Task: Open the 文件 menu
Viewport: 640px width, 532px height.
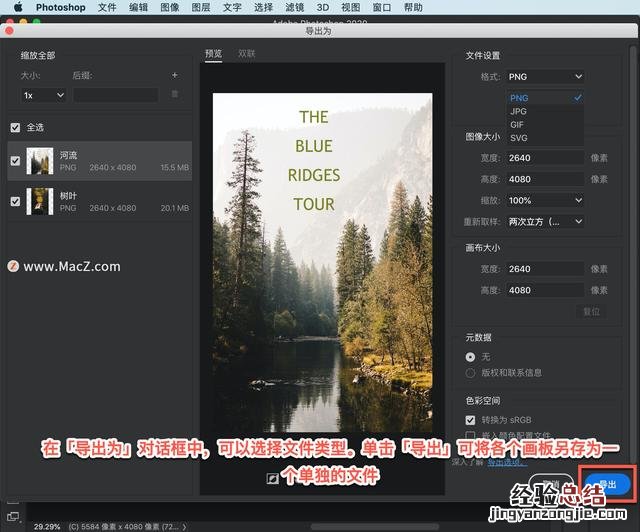Action: pyautogui.click(x=107, y=7)
